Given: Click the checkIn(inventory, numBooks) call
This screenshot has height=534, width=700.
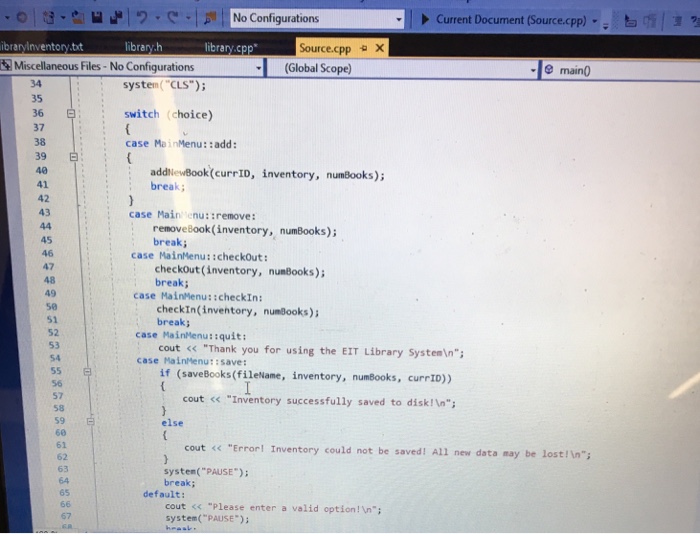Looking at the screenshot, I should (238, 310).
